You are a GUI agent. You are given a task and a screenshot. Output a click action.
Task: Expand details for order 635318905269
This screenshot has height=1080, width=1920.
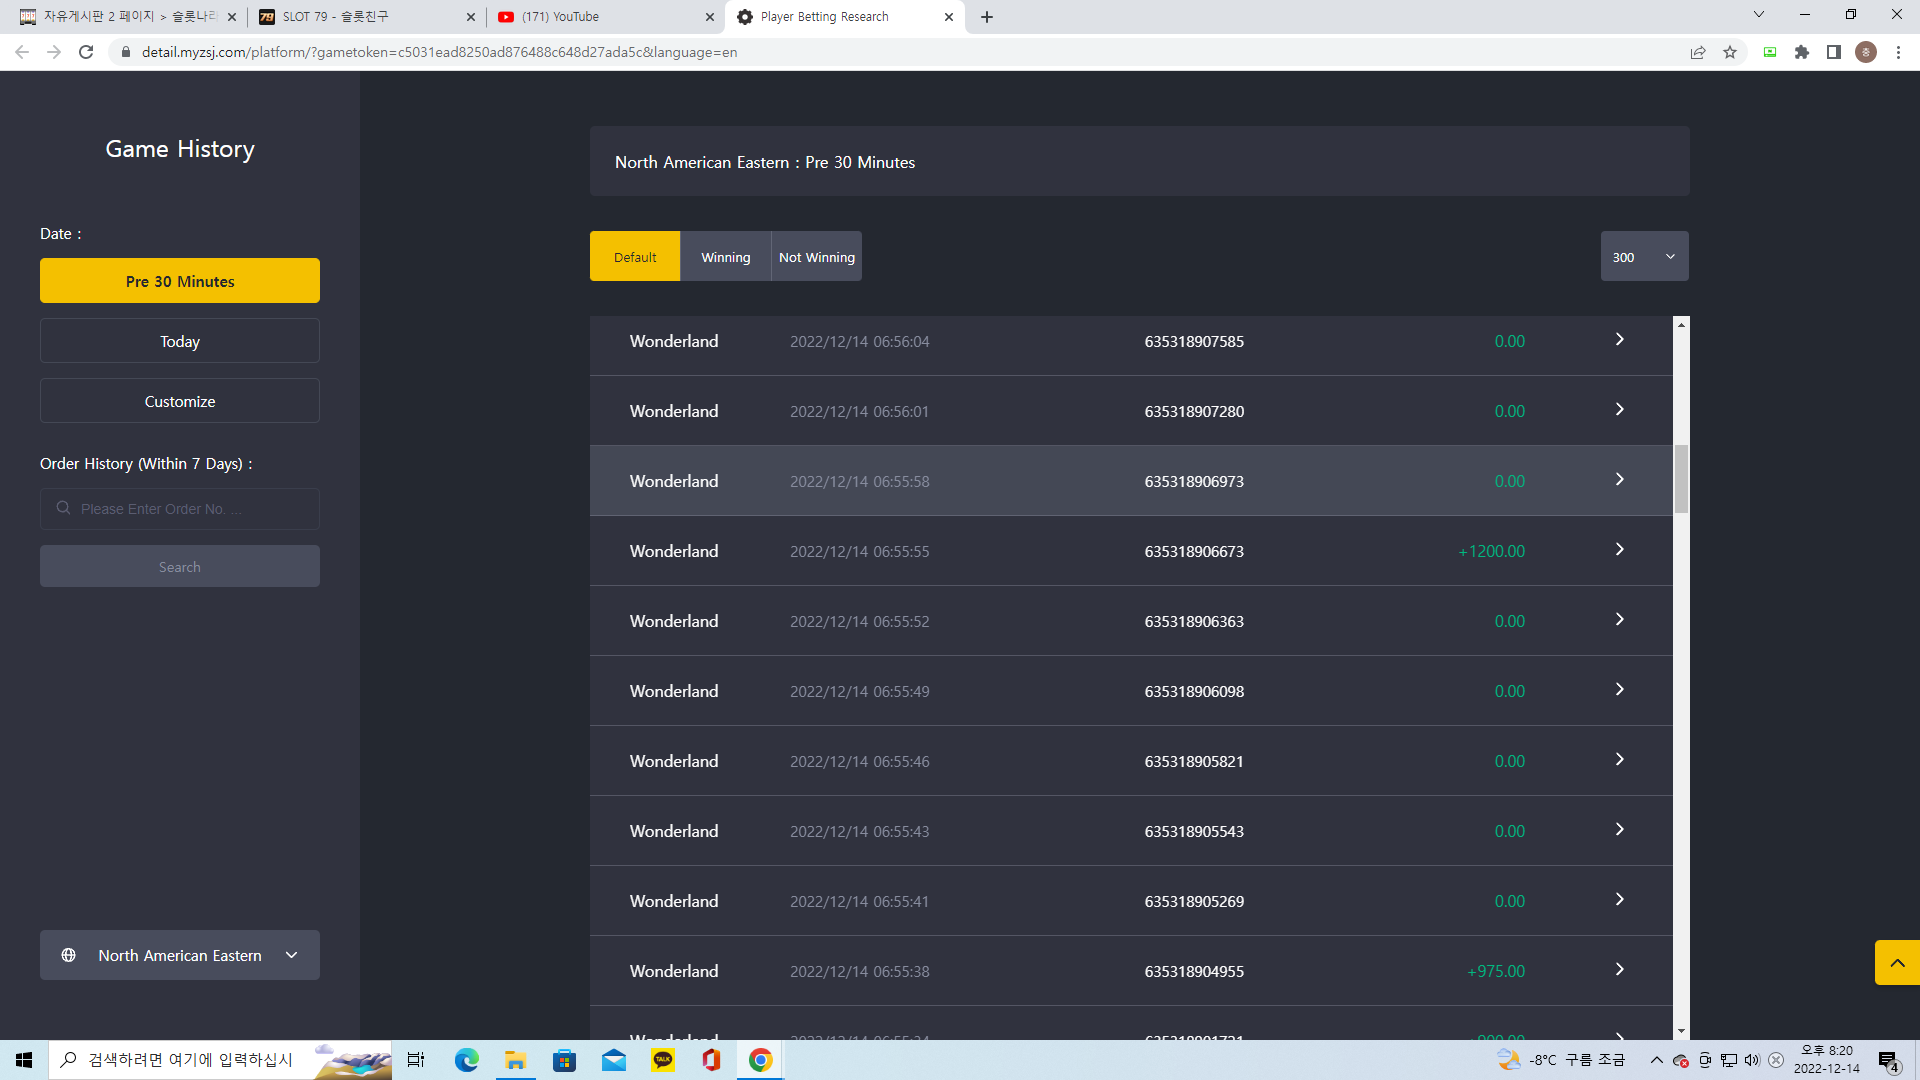point(1620,900)
